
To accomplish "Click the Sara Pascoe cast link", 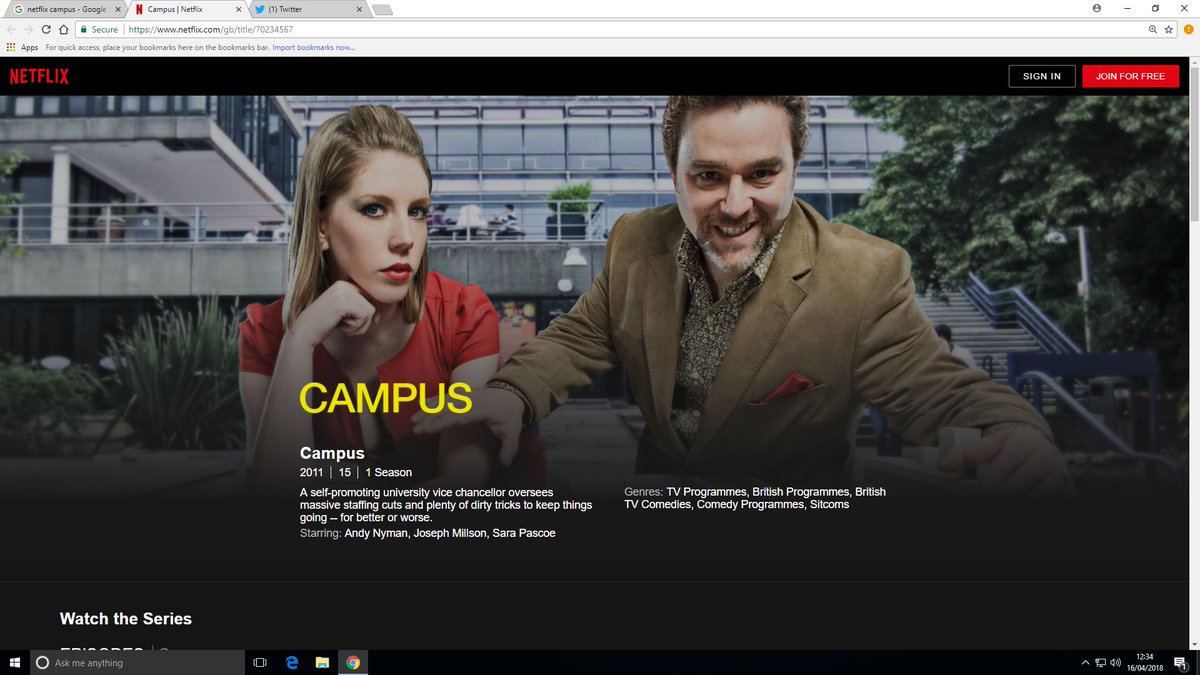I will pos(523,533).
